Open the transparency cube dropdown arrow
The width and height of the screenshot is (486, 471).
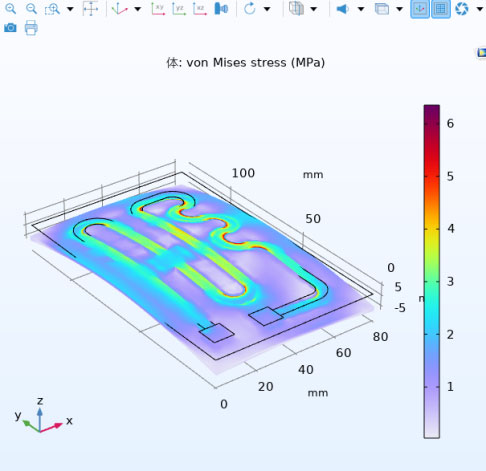click(313, 9)
